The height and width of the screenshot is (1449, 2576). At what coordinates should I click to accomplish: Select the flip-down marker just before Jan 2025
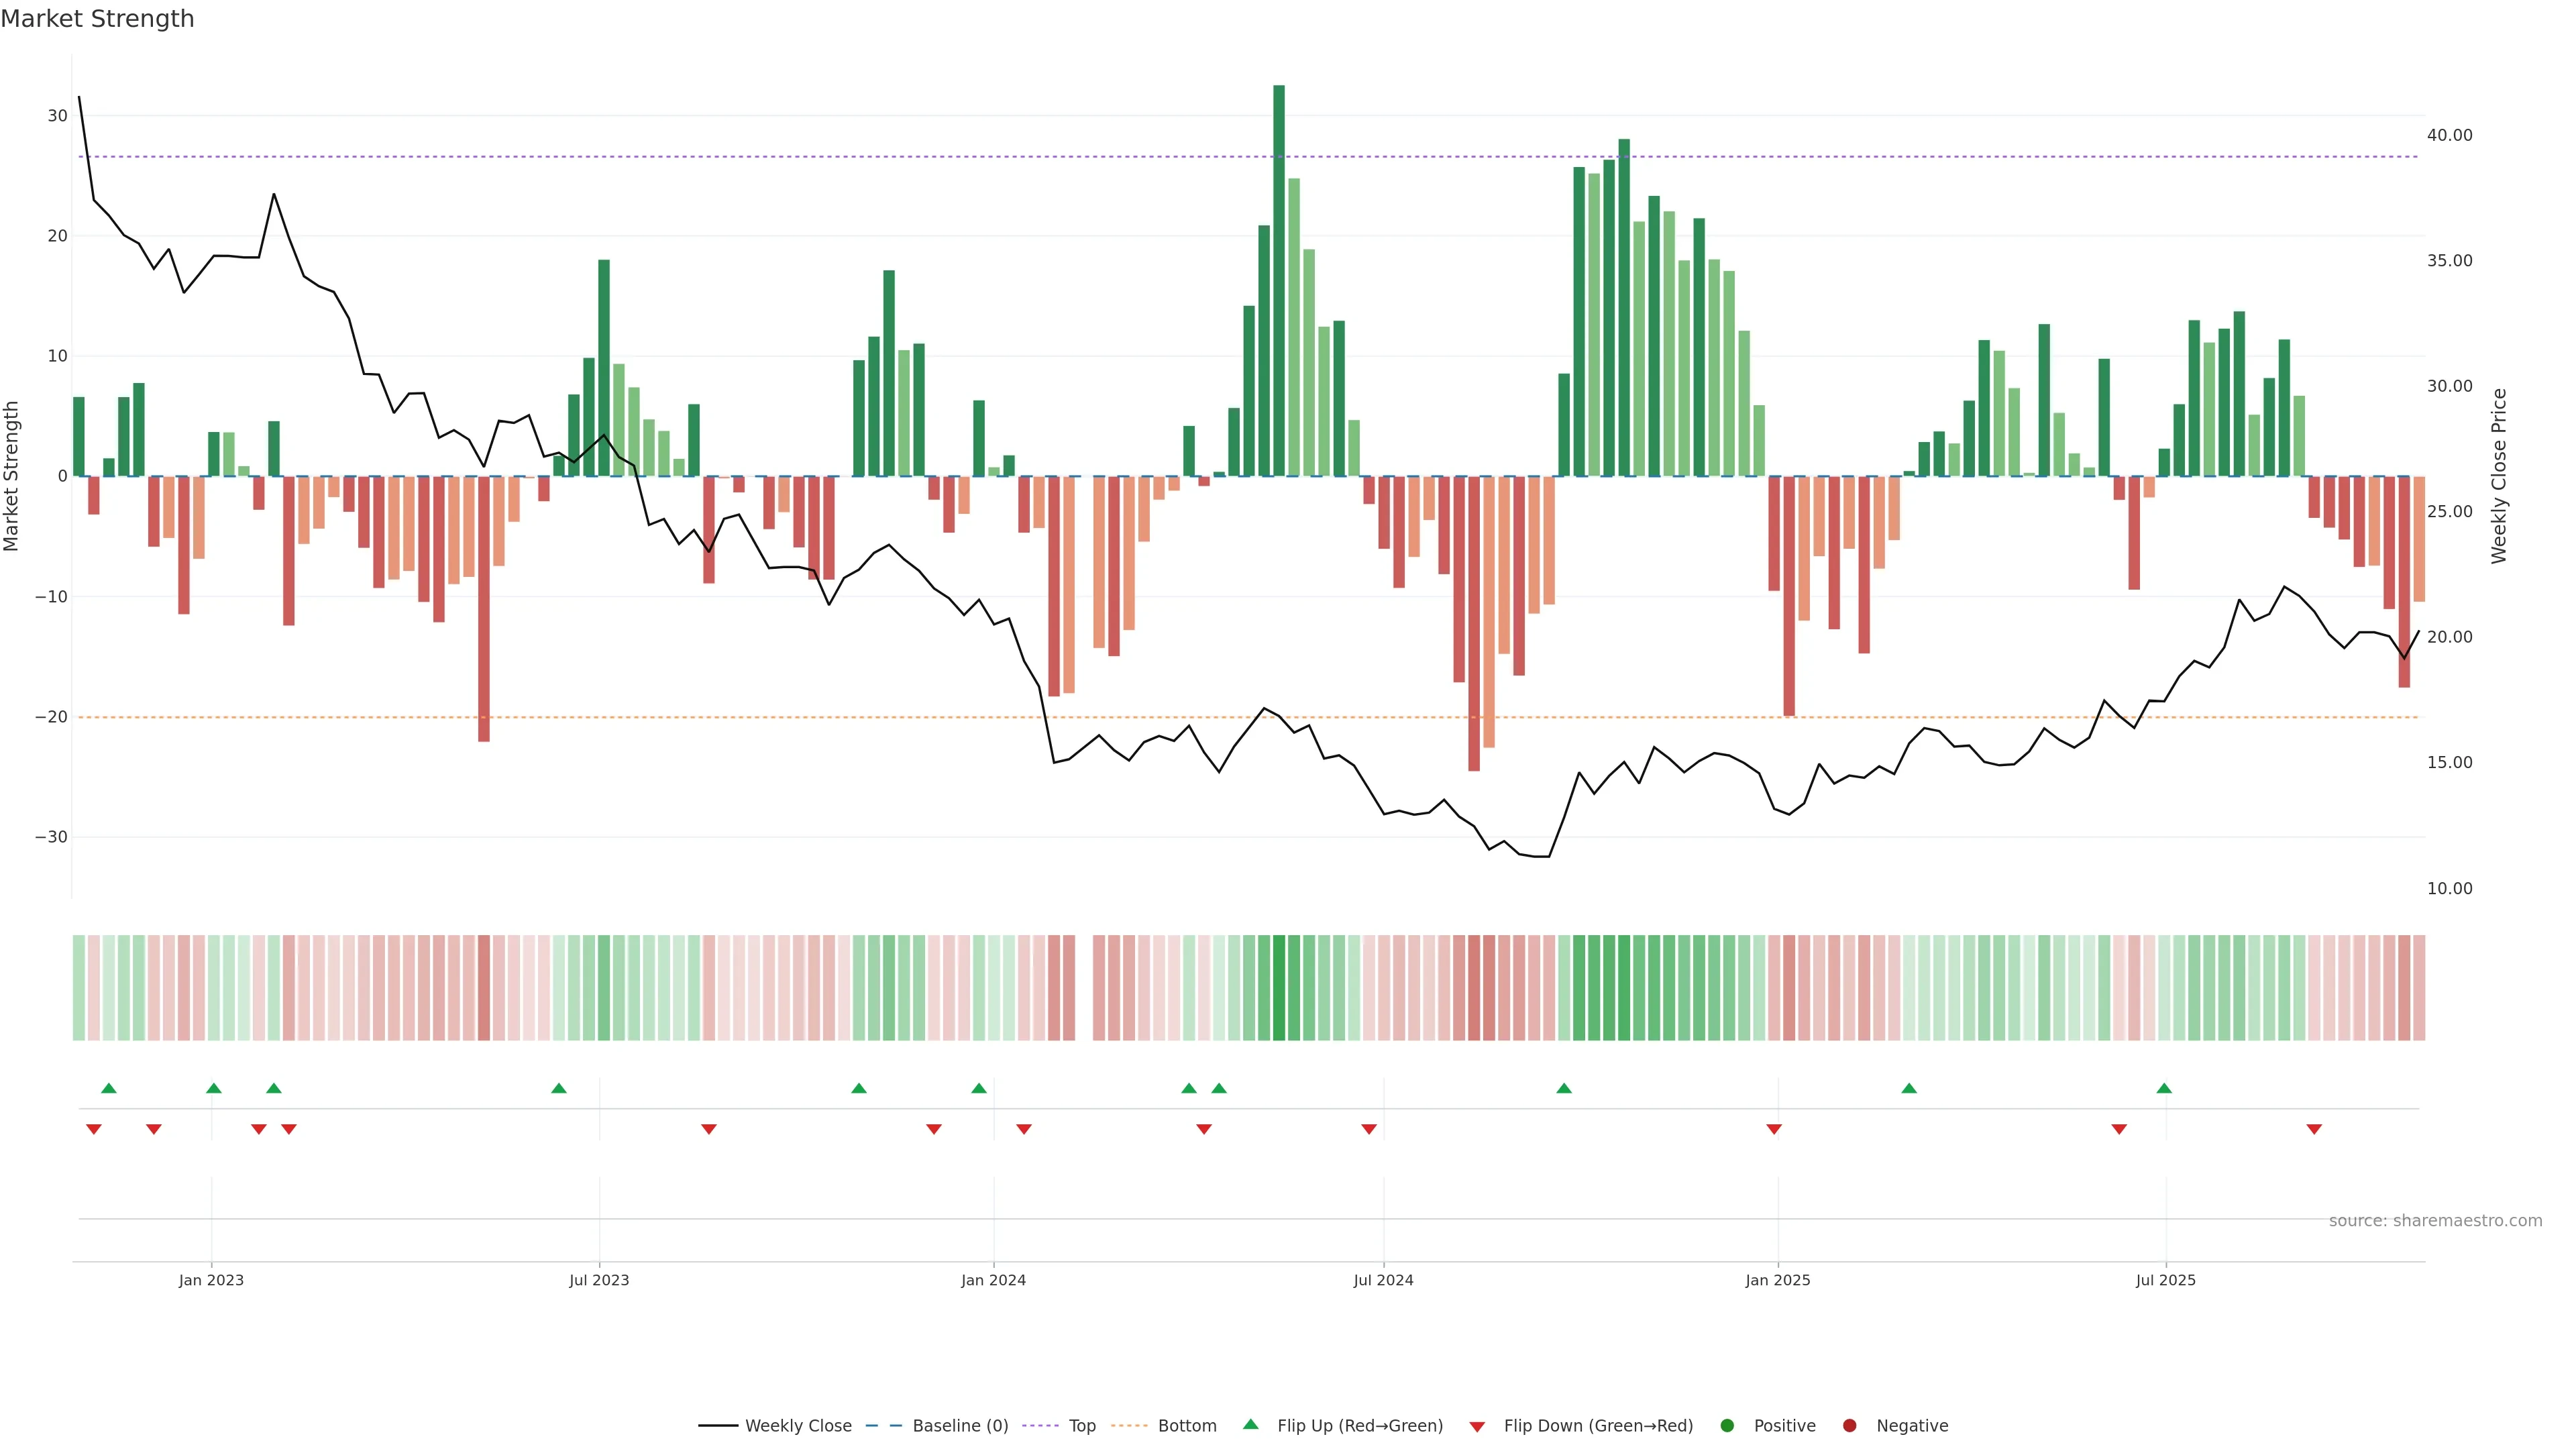coord(1774,1129)
